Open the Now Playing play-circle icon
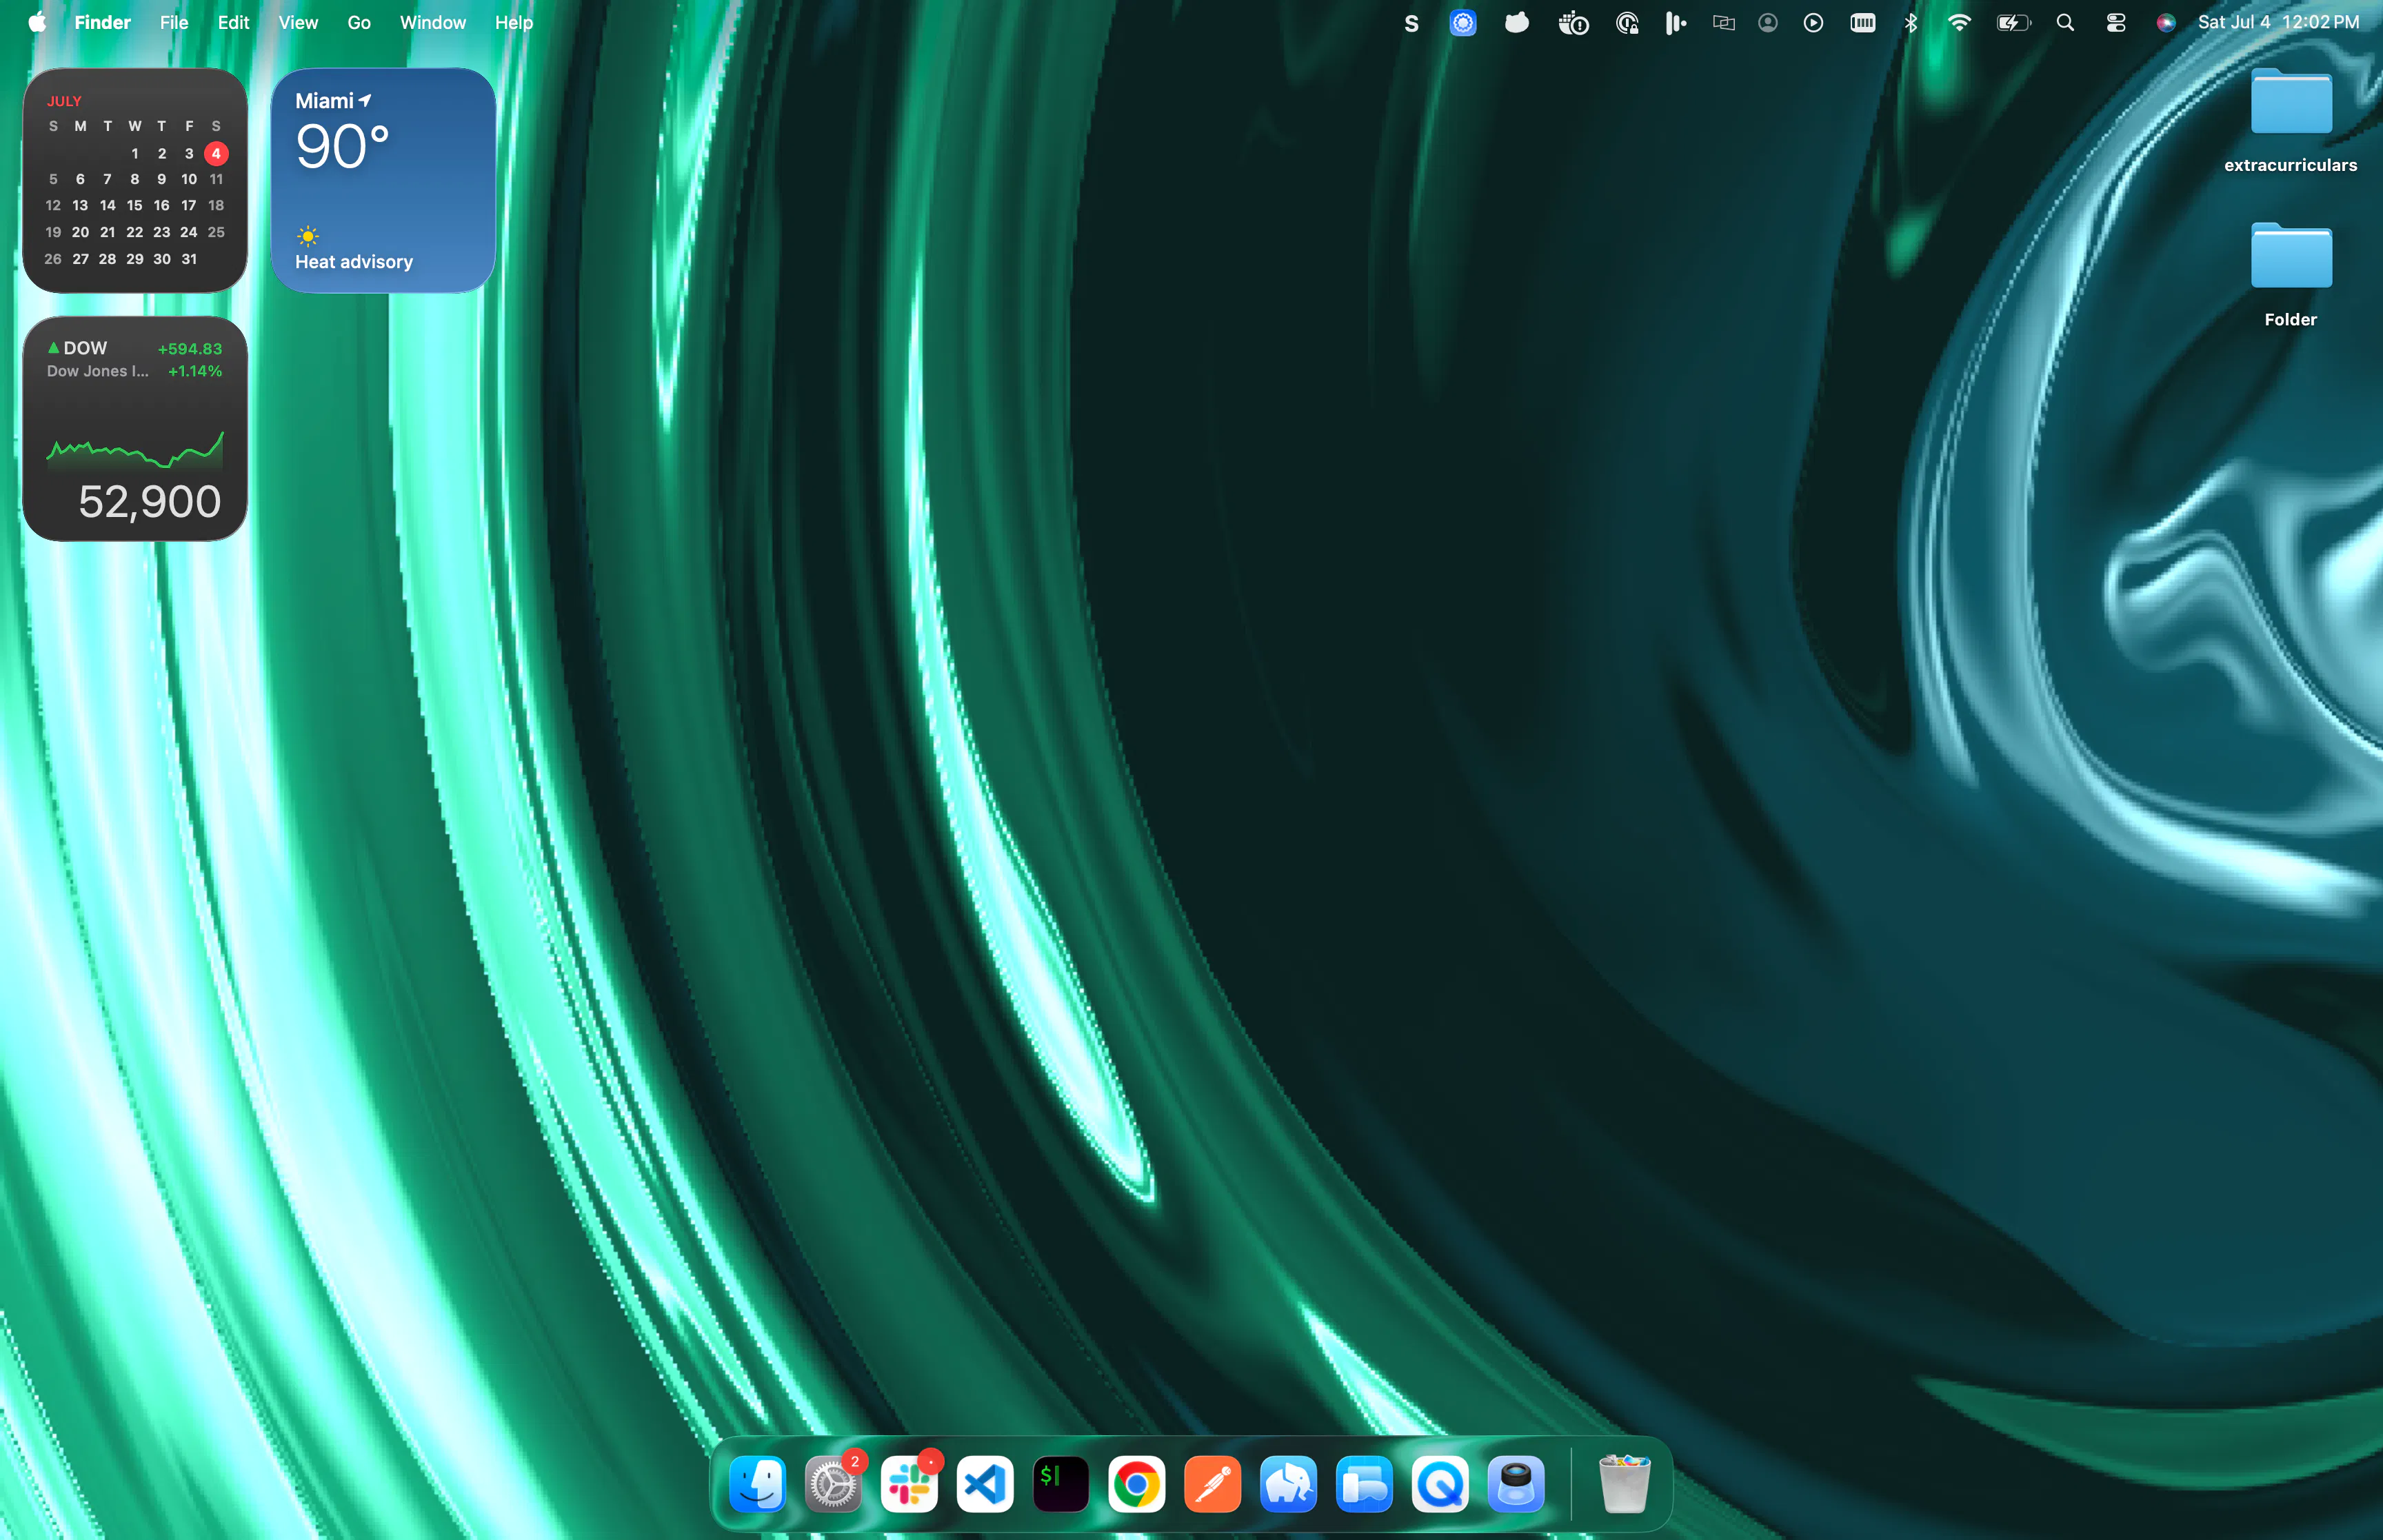 pyautogui.click(x=1813, y=23)
